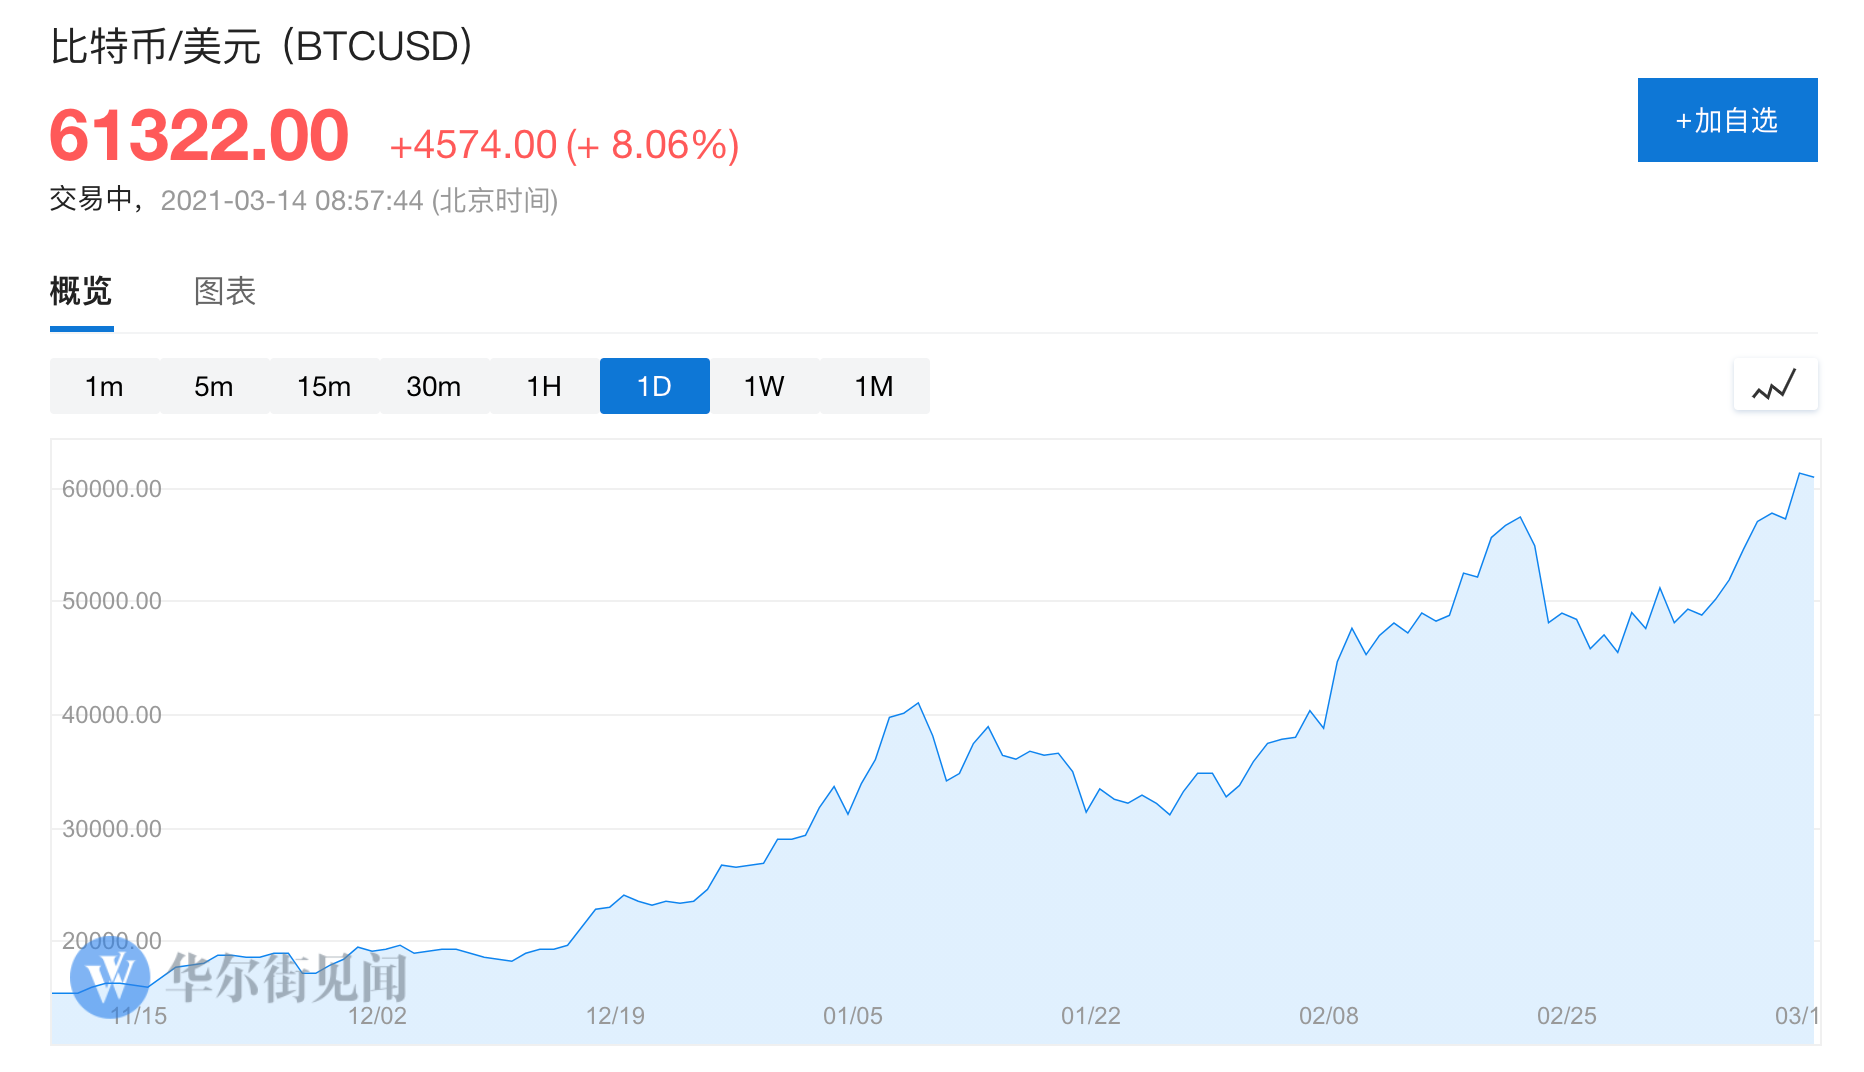Image resolution: width=1864 pixels, height=1072 pixels.
Task: Click the 12/19 date axis label
Action: click(x=615, y=1016)
